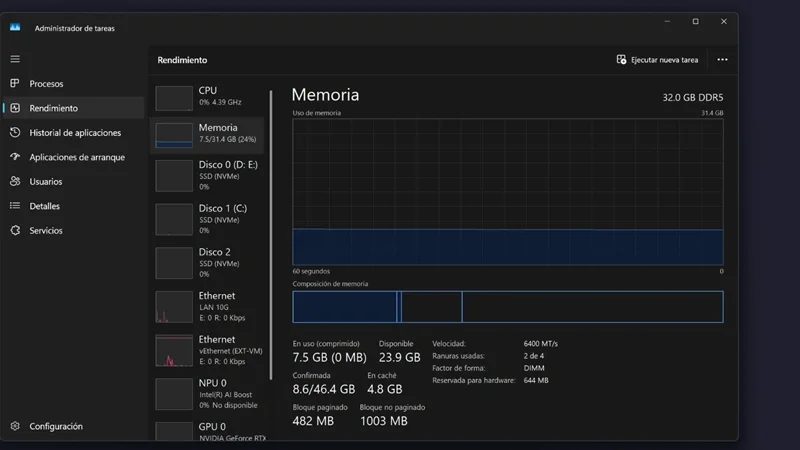This screenshot has height=450, width=800.
Task: Open the three-dots more options menu
Action: pyautogui.click(x=722, y=60)
